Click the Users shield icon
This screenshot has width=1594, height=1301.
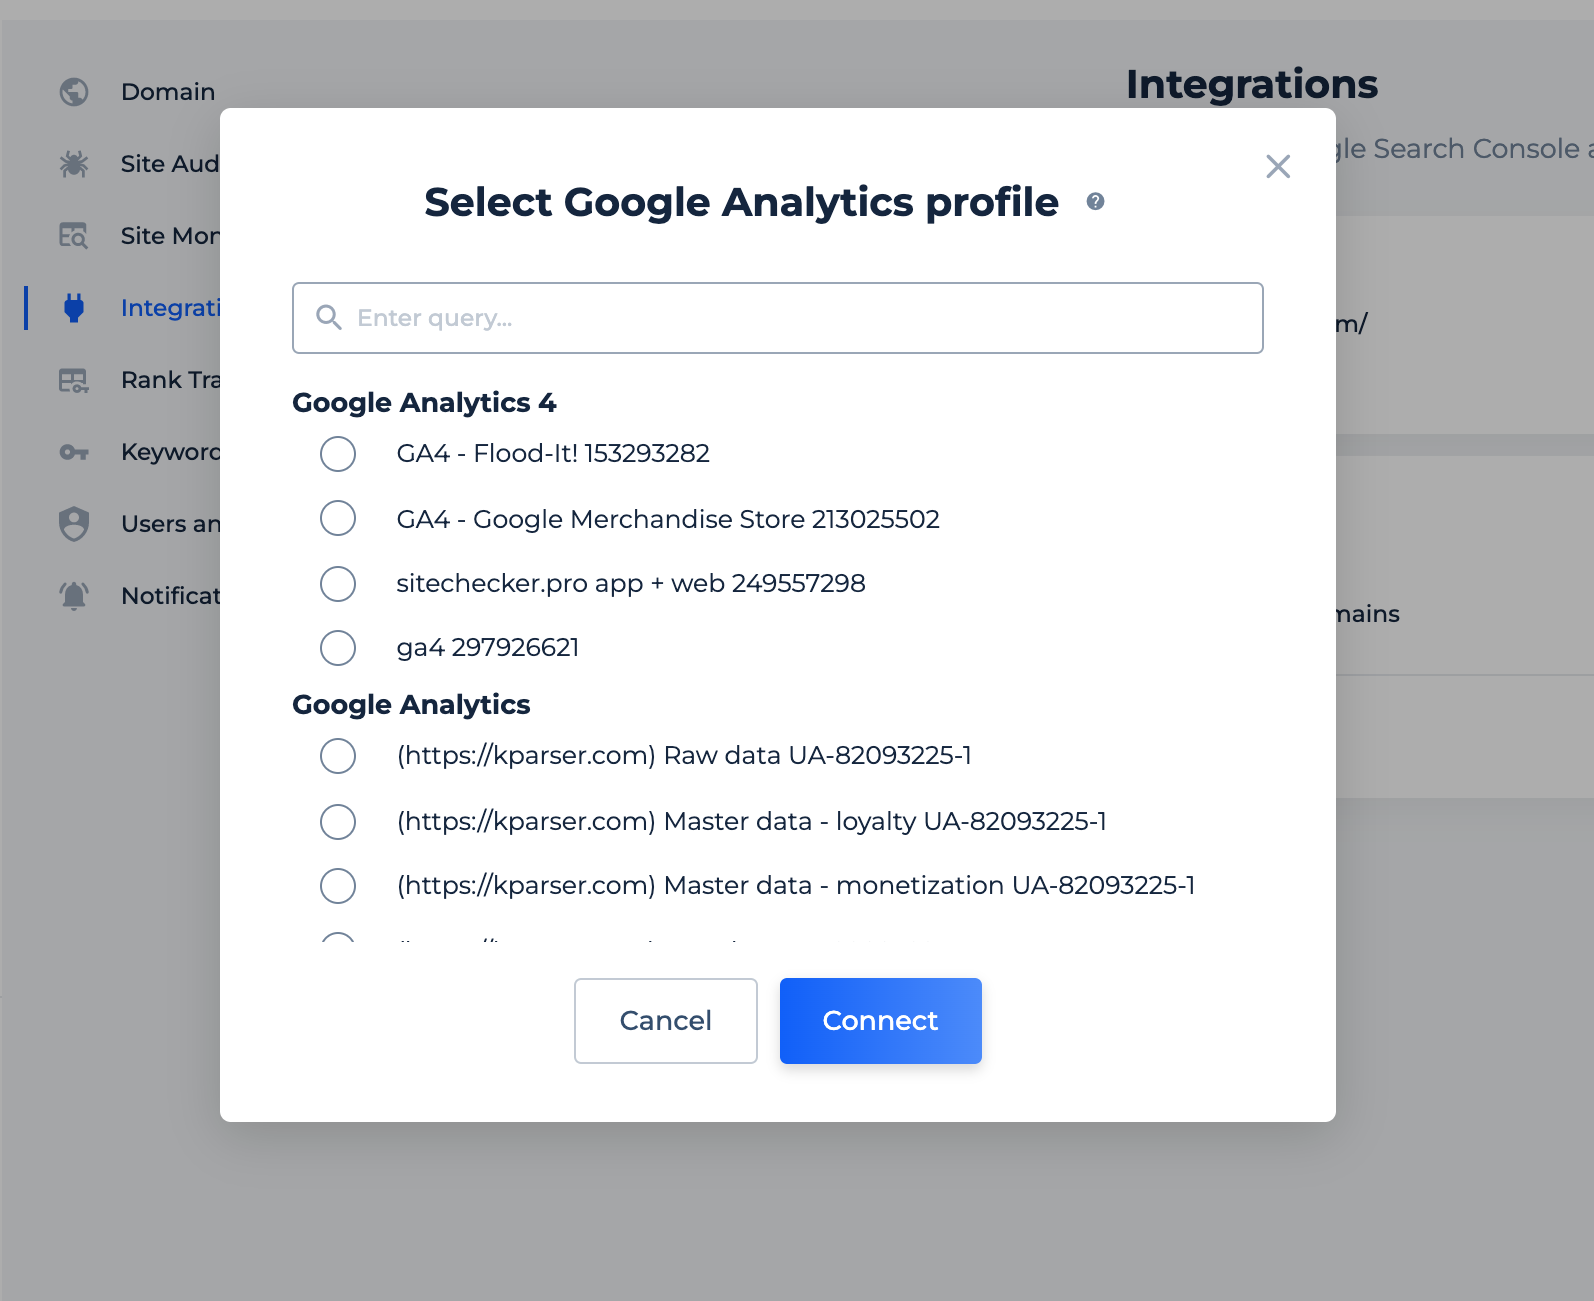(x=74, y=524)
